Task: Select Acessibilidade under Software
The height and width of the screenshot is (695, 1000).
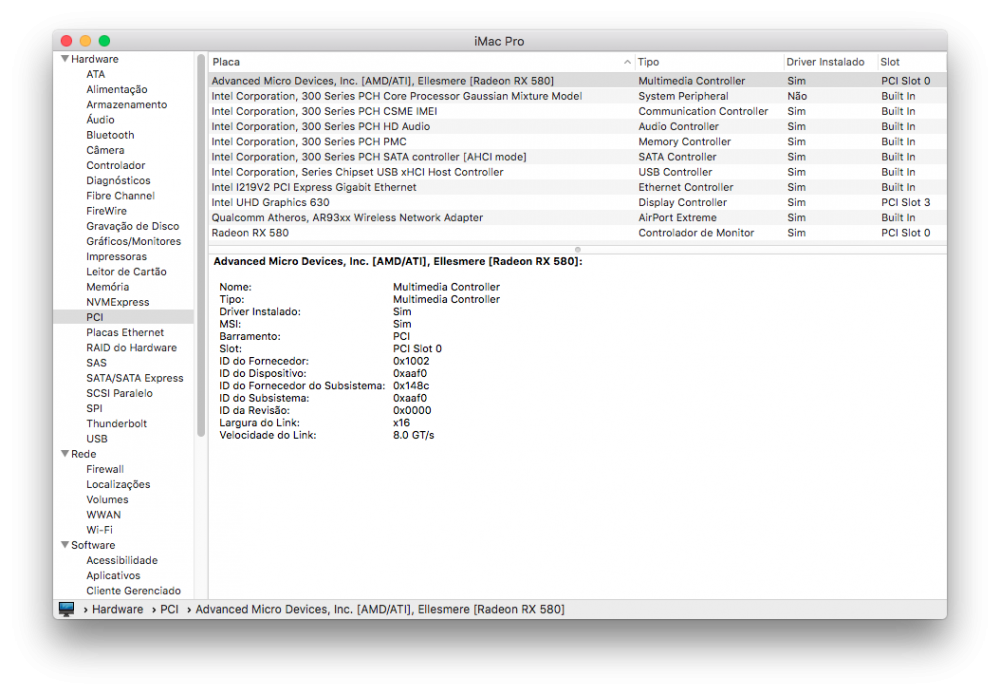Action: 122,560
